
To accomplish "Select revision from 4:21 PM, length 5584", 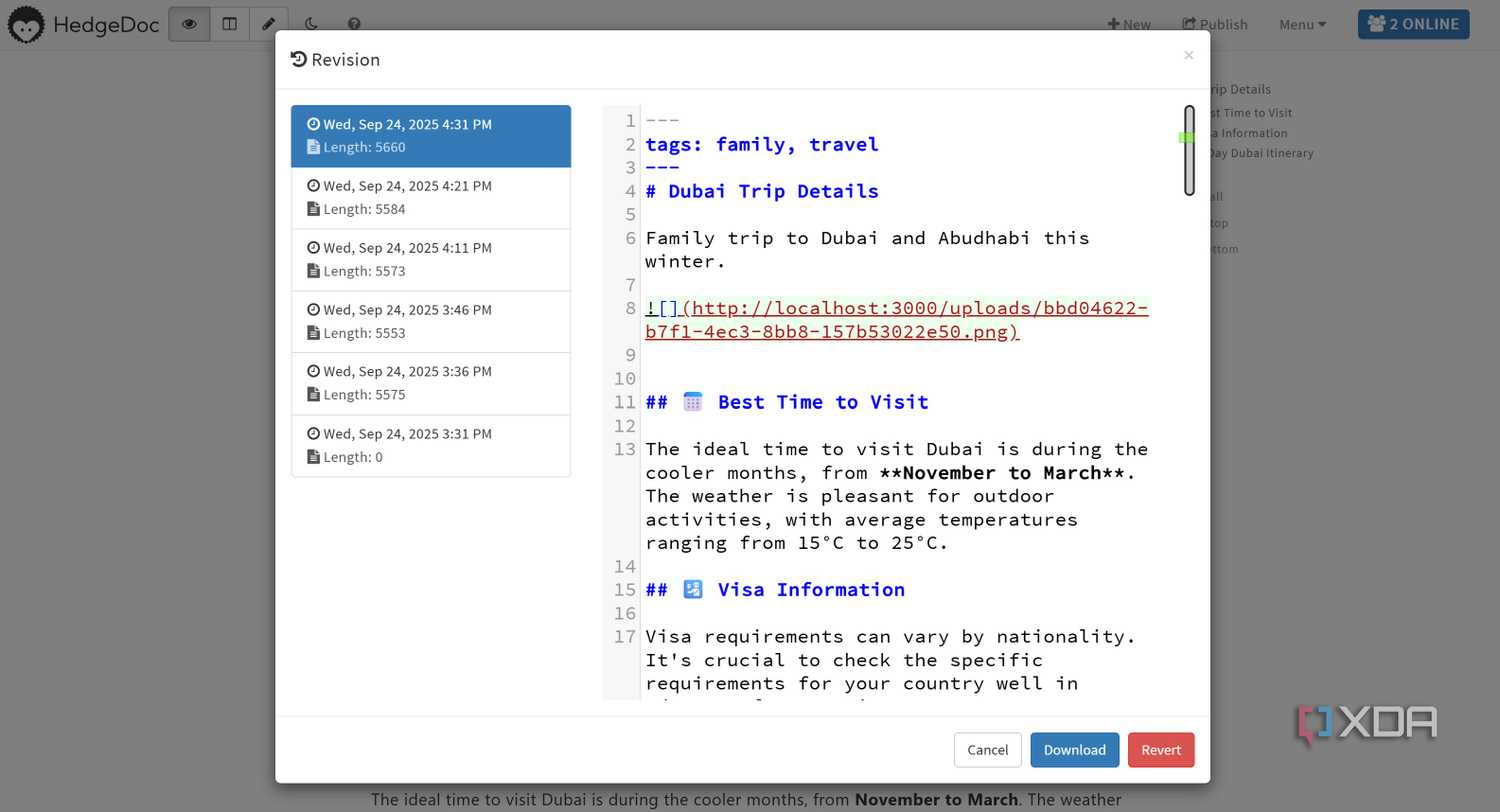I will click(431, 198).
